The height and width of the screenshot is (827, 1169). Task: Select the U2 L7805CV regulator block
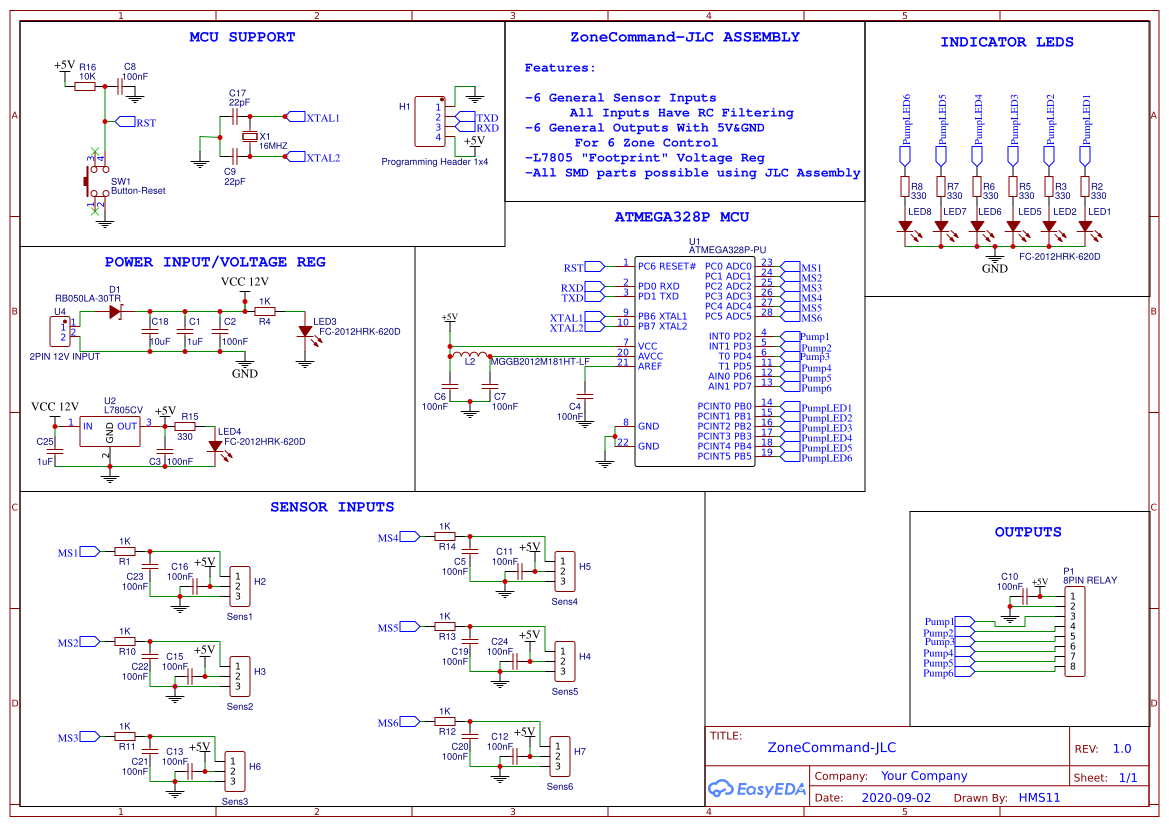click(110, 433)
